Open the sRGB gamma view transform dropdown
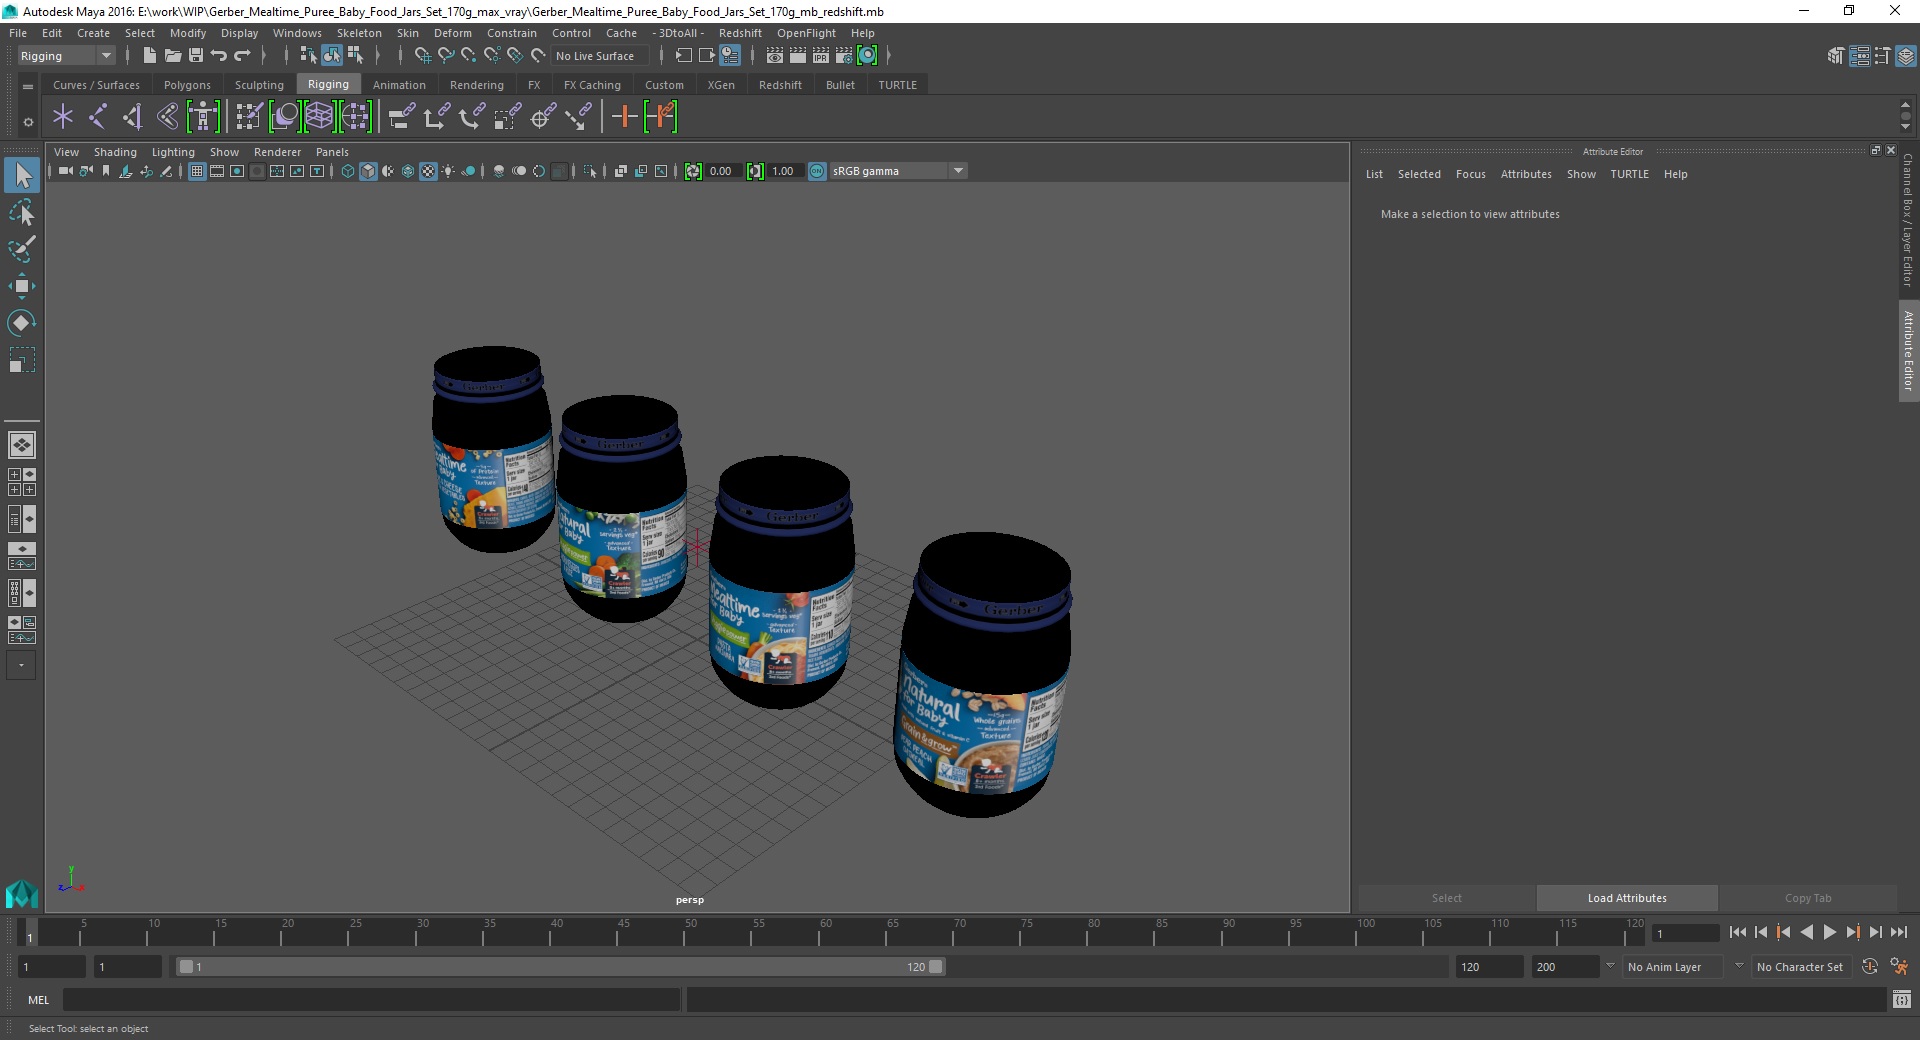Image resolution: width=1920 pixels, height=1040 pixels. pos(898,171)
